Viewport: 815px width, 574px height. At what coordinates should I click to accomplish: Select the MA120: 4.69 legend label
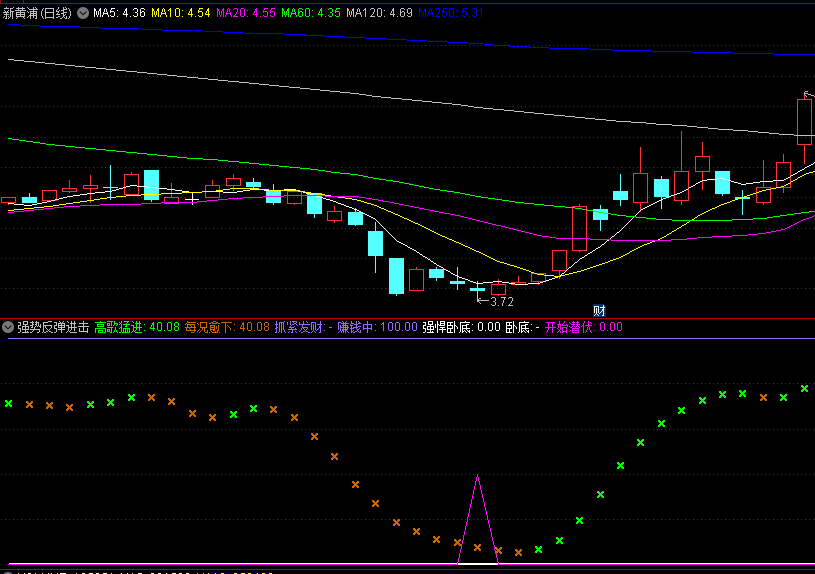(x=379, y=13)
